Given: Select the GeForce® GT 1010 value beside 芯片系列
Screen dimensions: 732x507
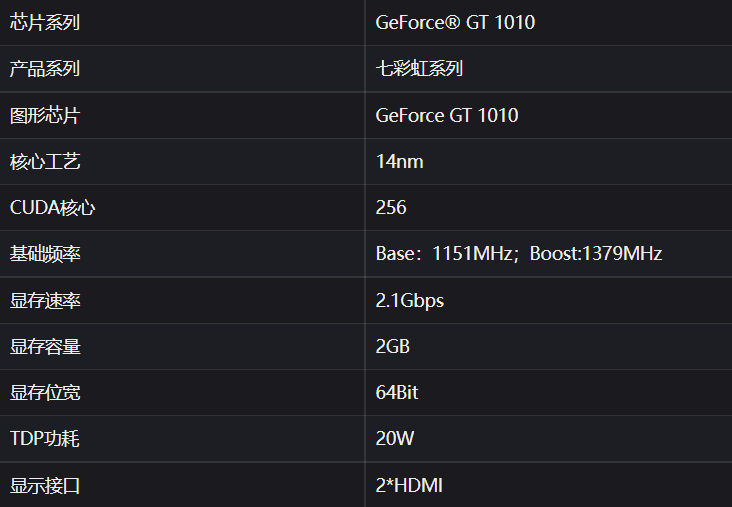Looking at the screenshot, I should point(455,22).
